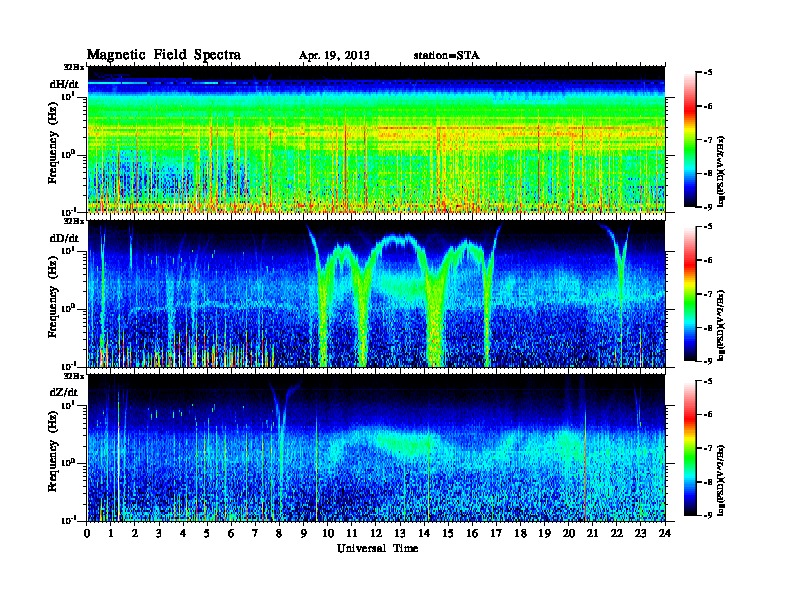Click log(PSD) label beside dZ/dt color bar

(x=721, y=479)
